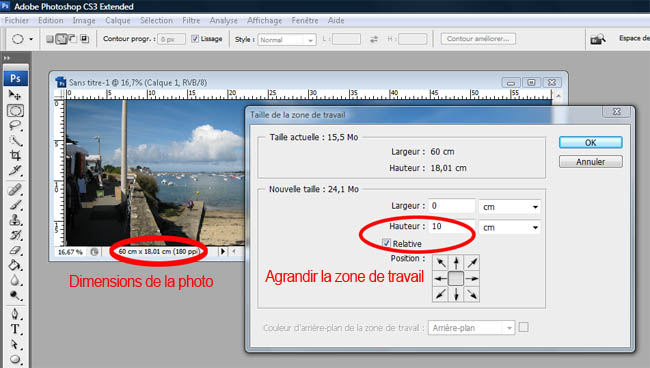Image resolution: width=650 pixels, height=368 pixels.
Task: Open the Largeur unit dropdown (cm)
Action: 509,207
